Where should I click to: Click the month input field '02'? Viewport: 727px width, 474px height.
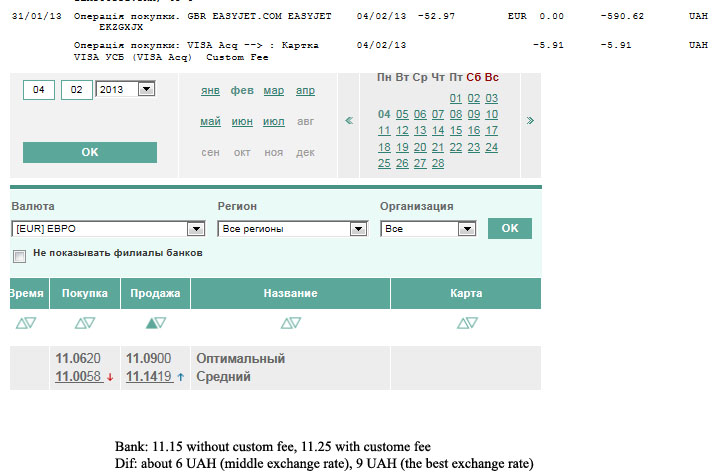pyautogui.click(x=76, y=90)
